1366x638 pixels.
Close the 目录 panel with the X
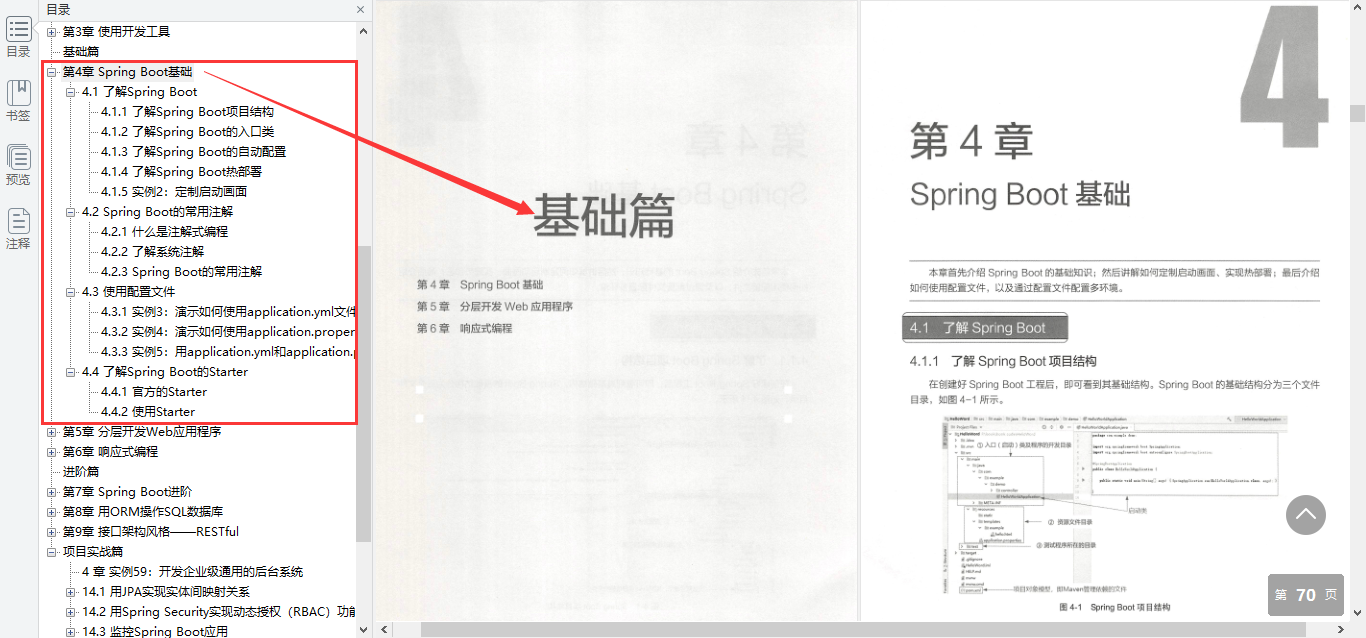361,10
